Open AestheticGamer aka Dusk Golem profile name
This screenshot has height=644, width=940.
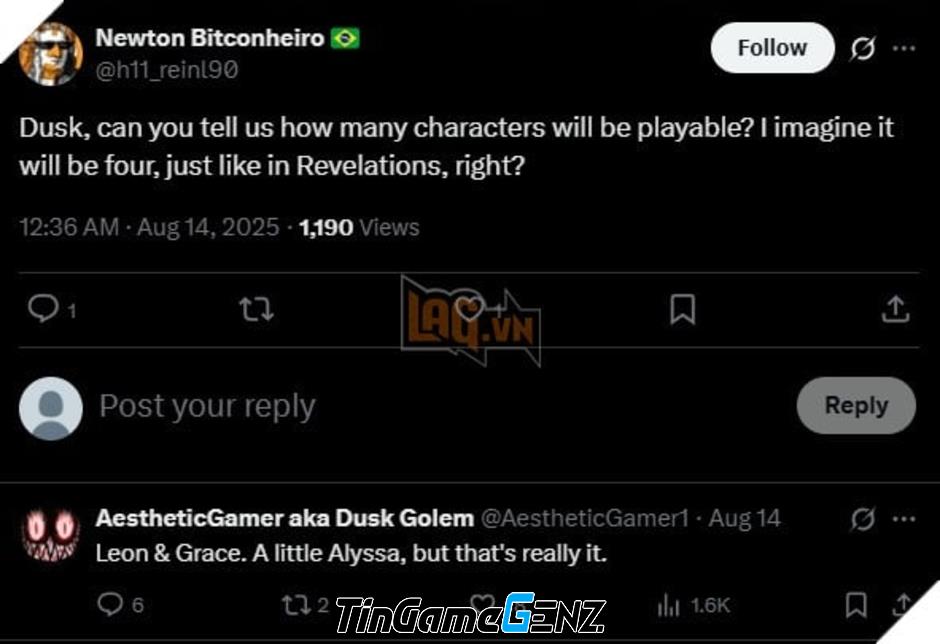click(x=285, y=518)
